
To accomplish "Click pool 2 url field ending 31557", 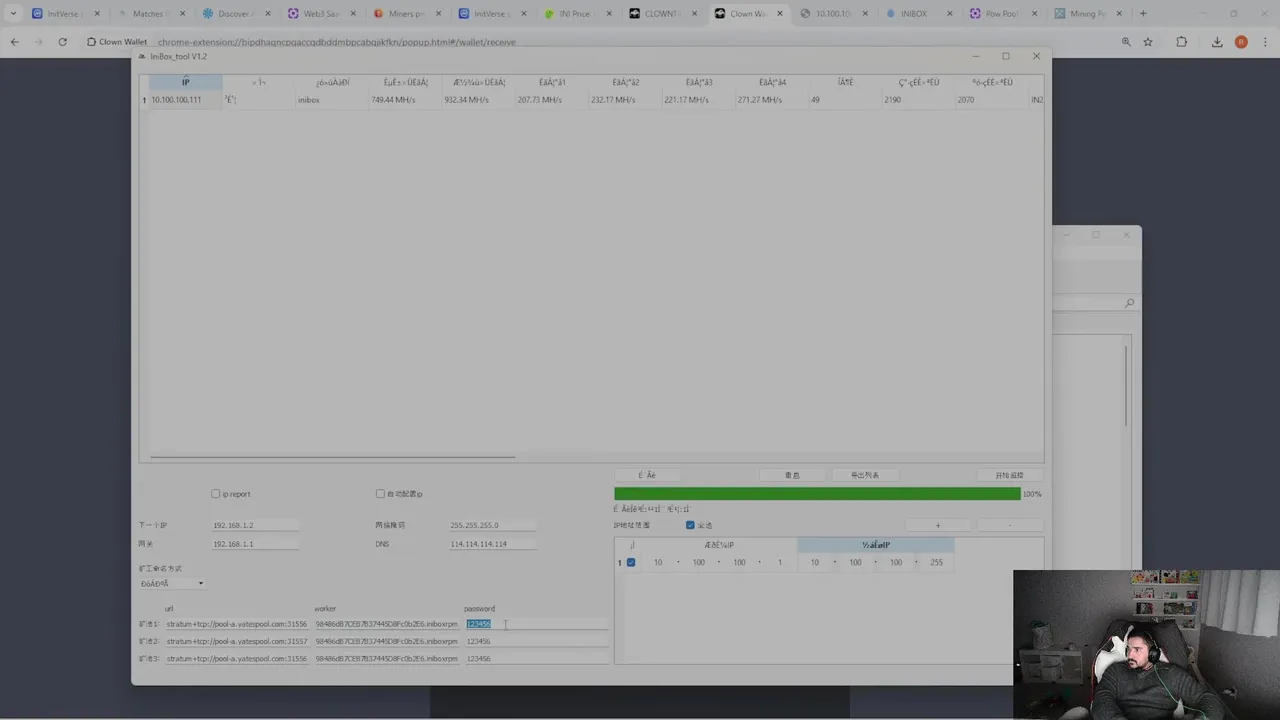I will point(237,641).
